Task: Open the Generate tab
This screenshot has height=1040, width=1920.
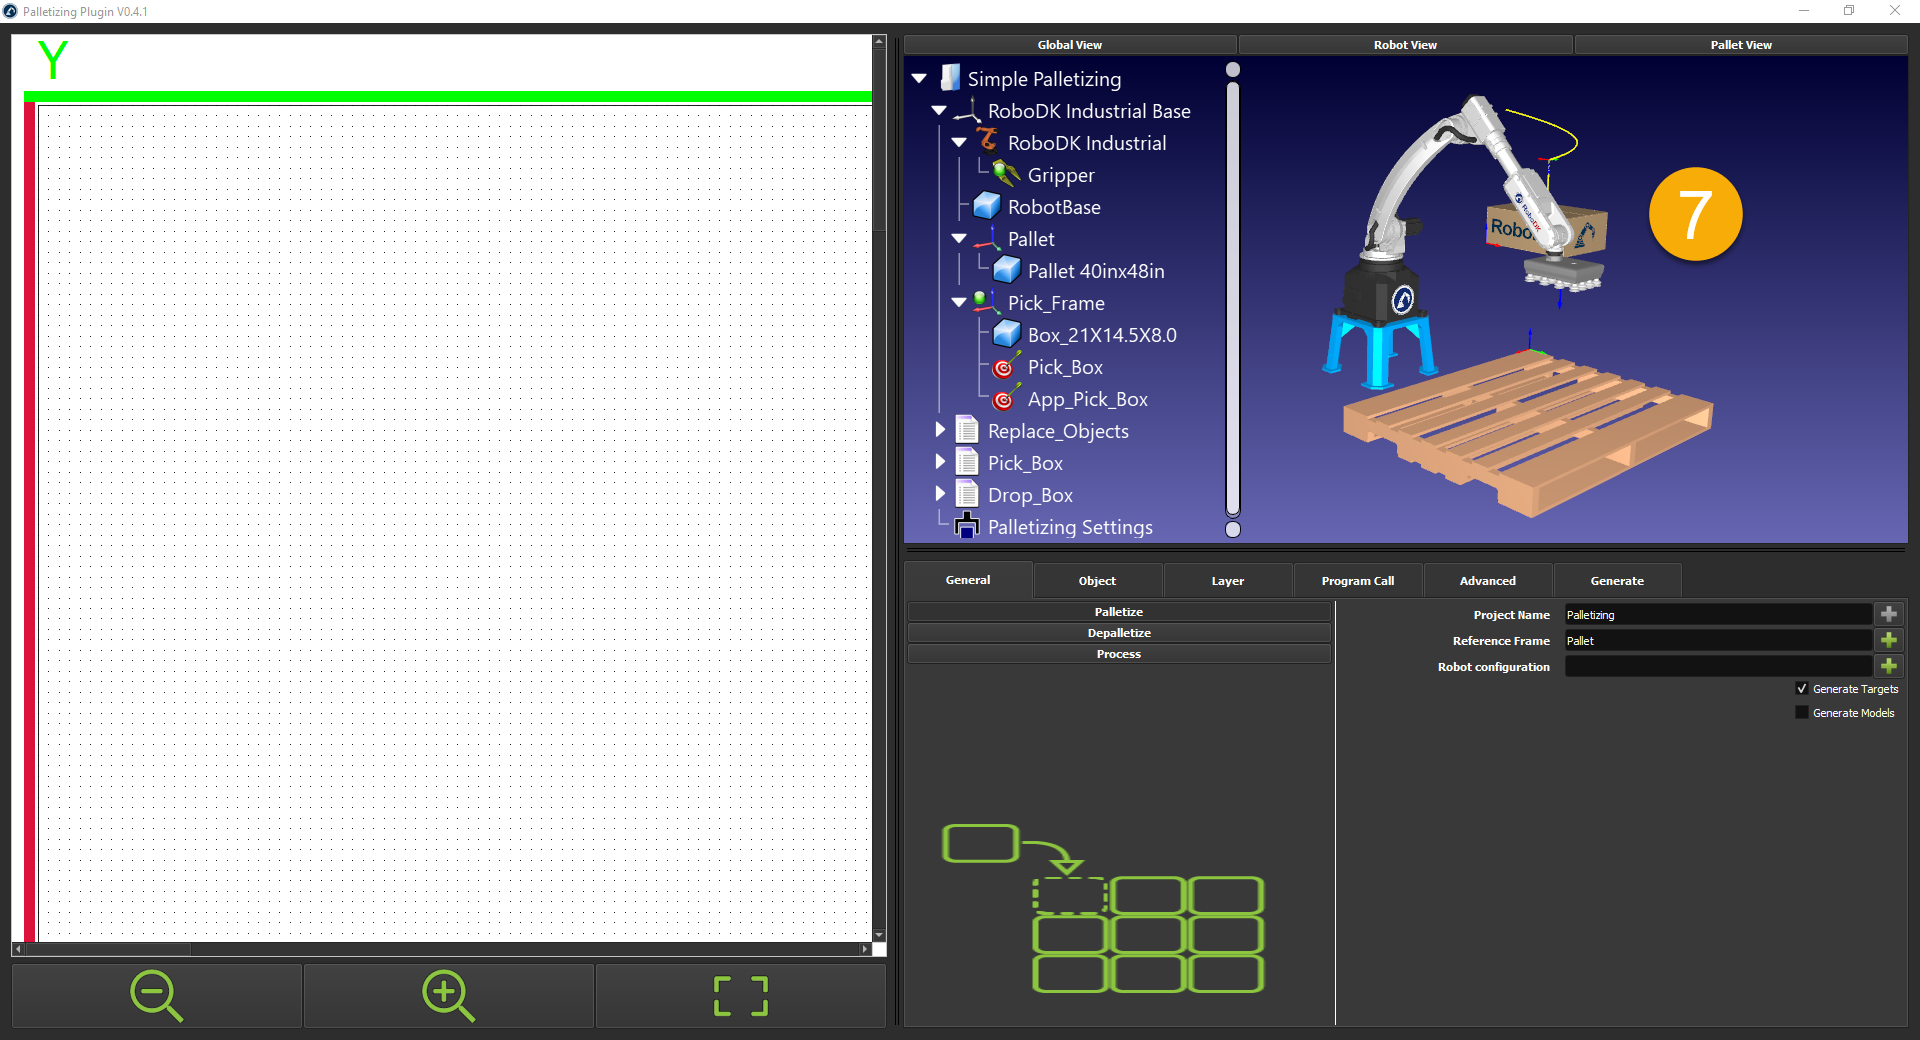Action: point(1616,581)
